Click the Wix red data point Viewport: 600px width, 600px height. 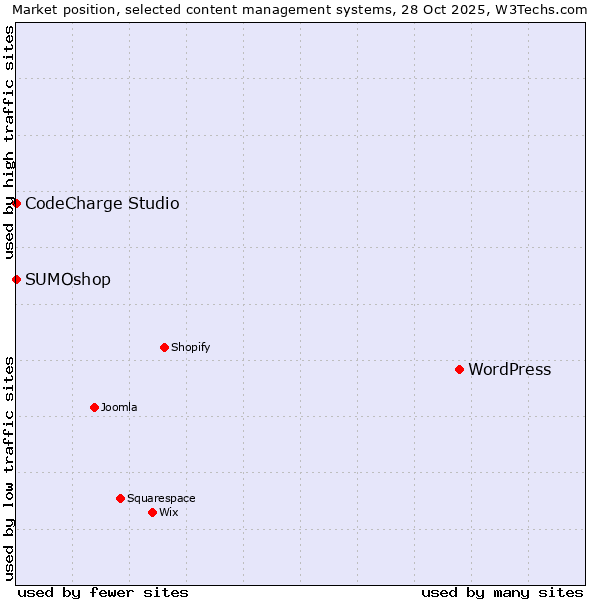pos(152,512)
